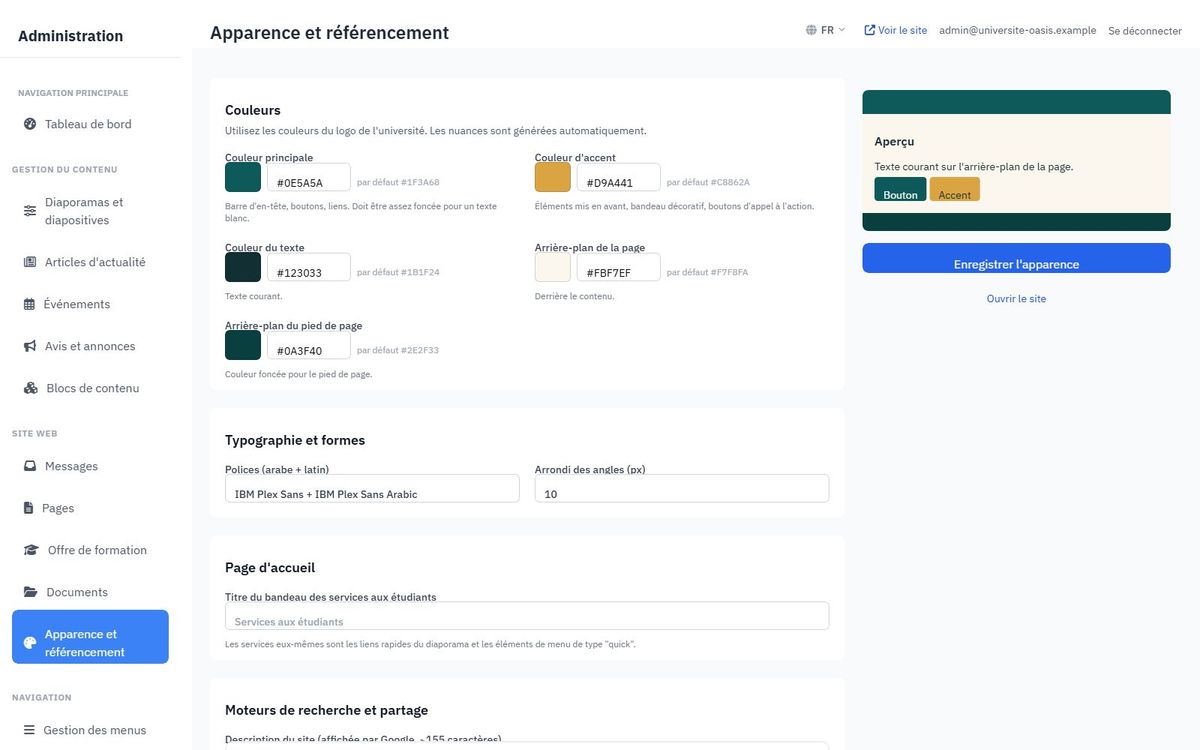The image size is (1200, 750).
Task: Click the Messages inbox icon
Action: 30,466
